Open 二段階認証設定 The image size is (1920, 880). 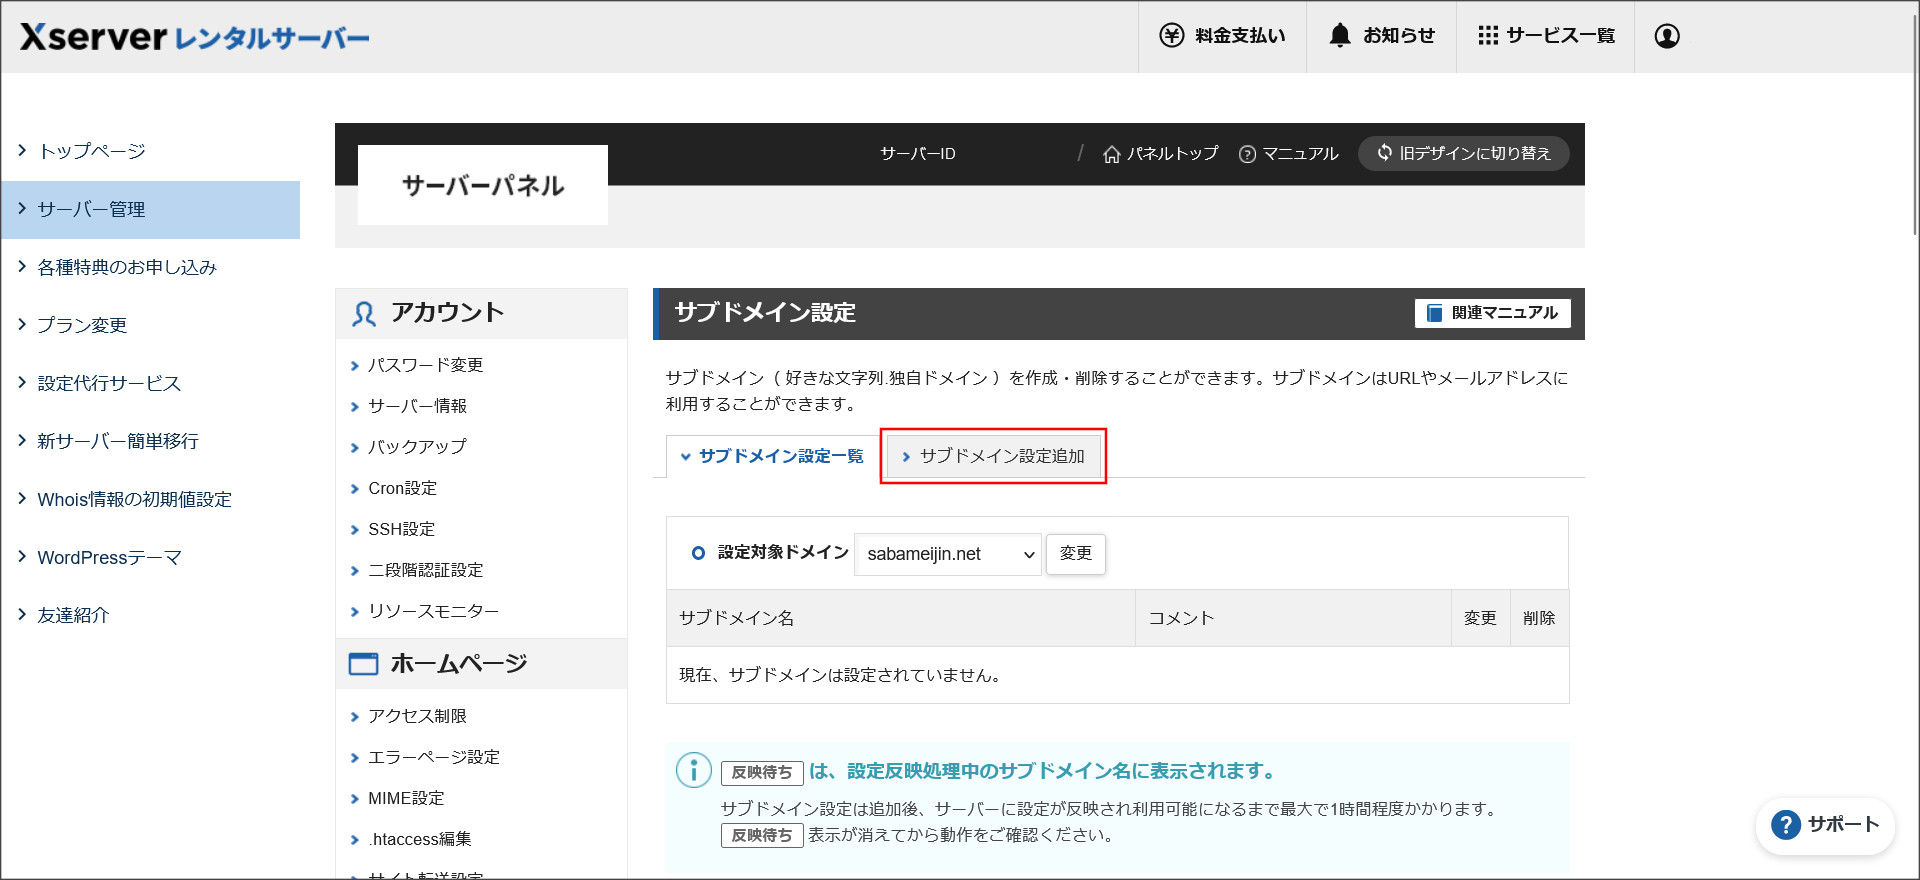[426, 570]
